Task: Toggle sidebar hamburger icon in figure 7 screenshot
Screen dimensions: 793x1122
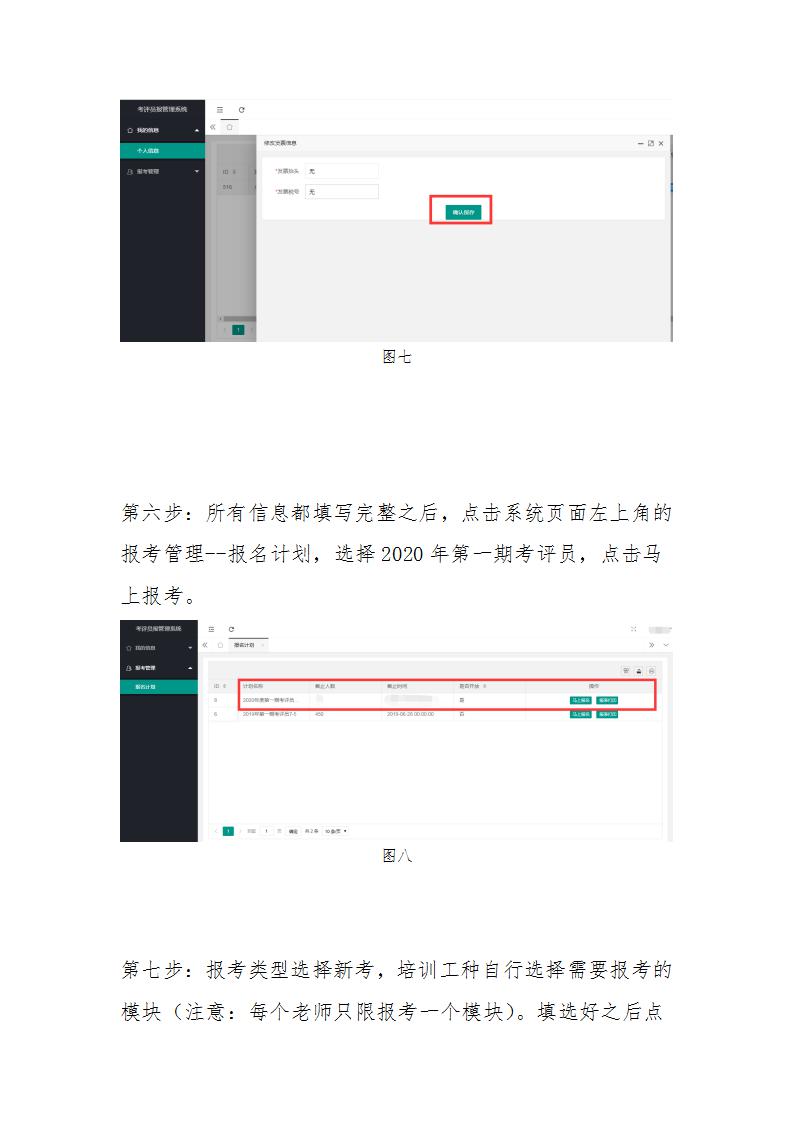Action: tap(220, 109)
